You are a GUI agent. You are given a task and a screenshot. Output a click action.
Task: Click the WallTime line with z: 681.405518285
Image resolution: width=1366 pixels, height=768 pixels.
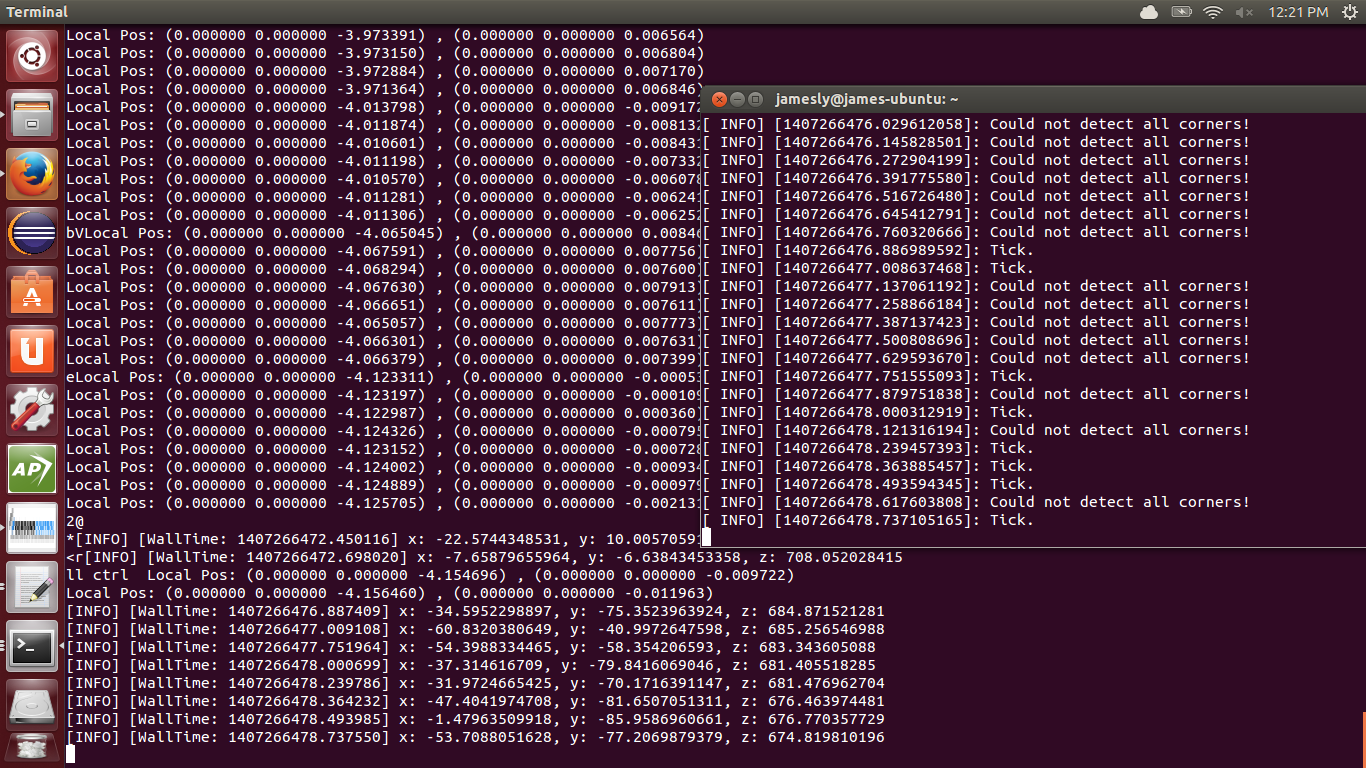coord(471,664)
